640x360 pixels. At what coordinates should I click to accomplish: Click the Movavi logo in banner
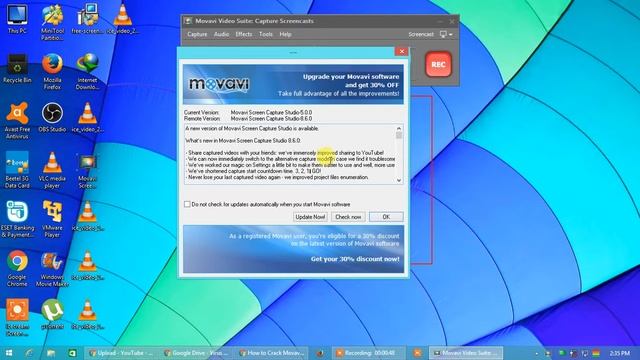point(219,84)
